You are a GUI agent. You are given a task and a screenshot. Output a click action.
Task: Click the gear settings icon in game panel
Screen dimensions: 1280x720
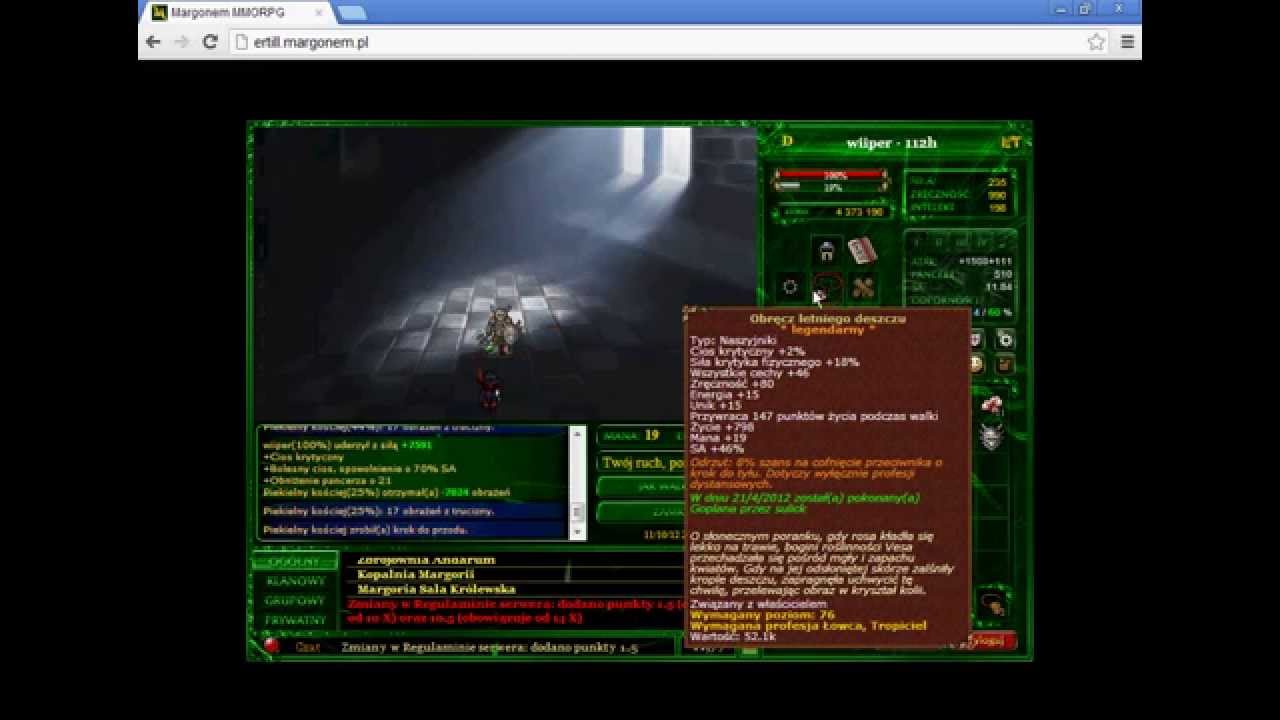1005,340
